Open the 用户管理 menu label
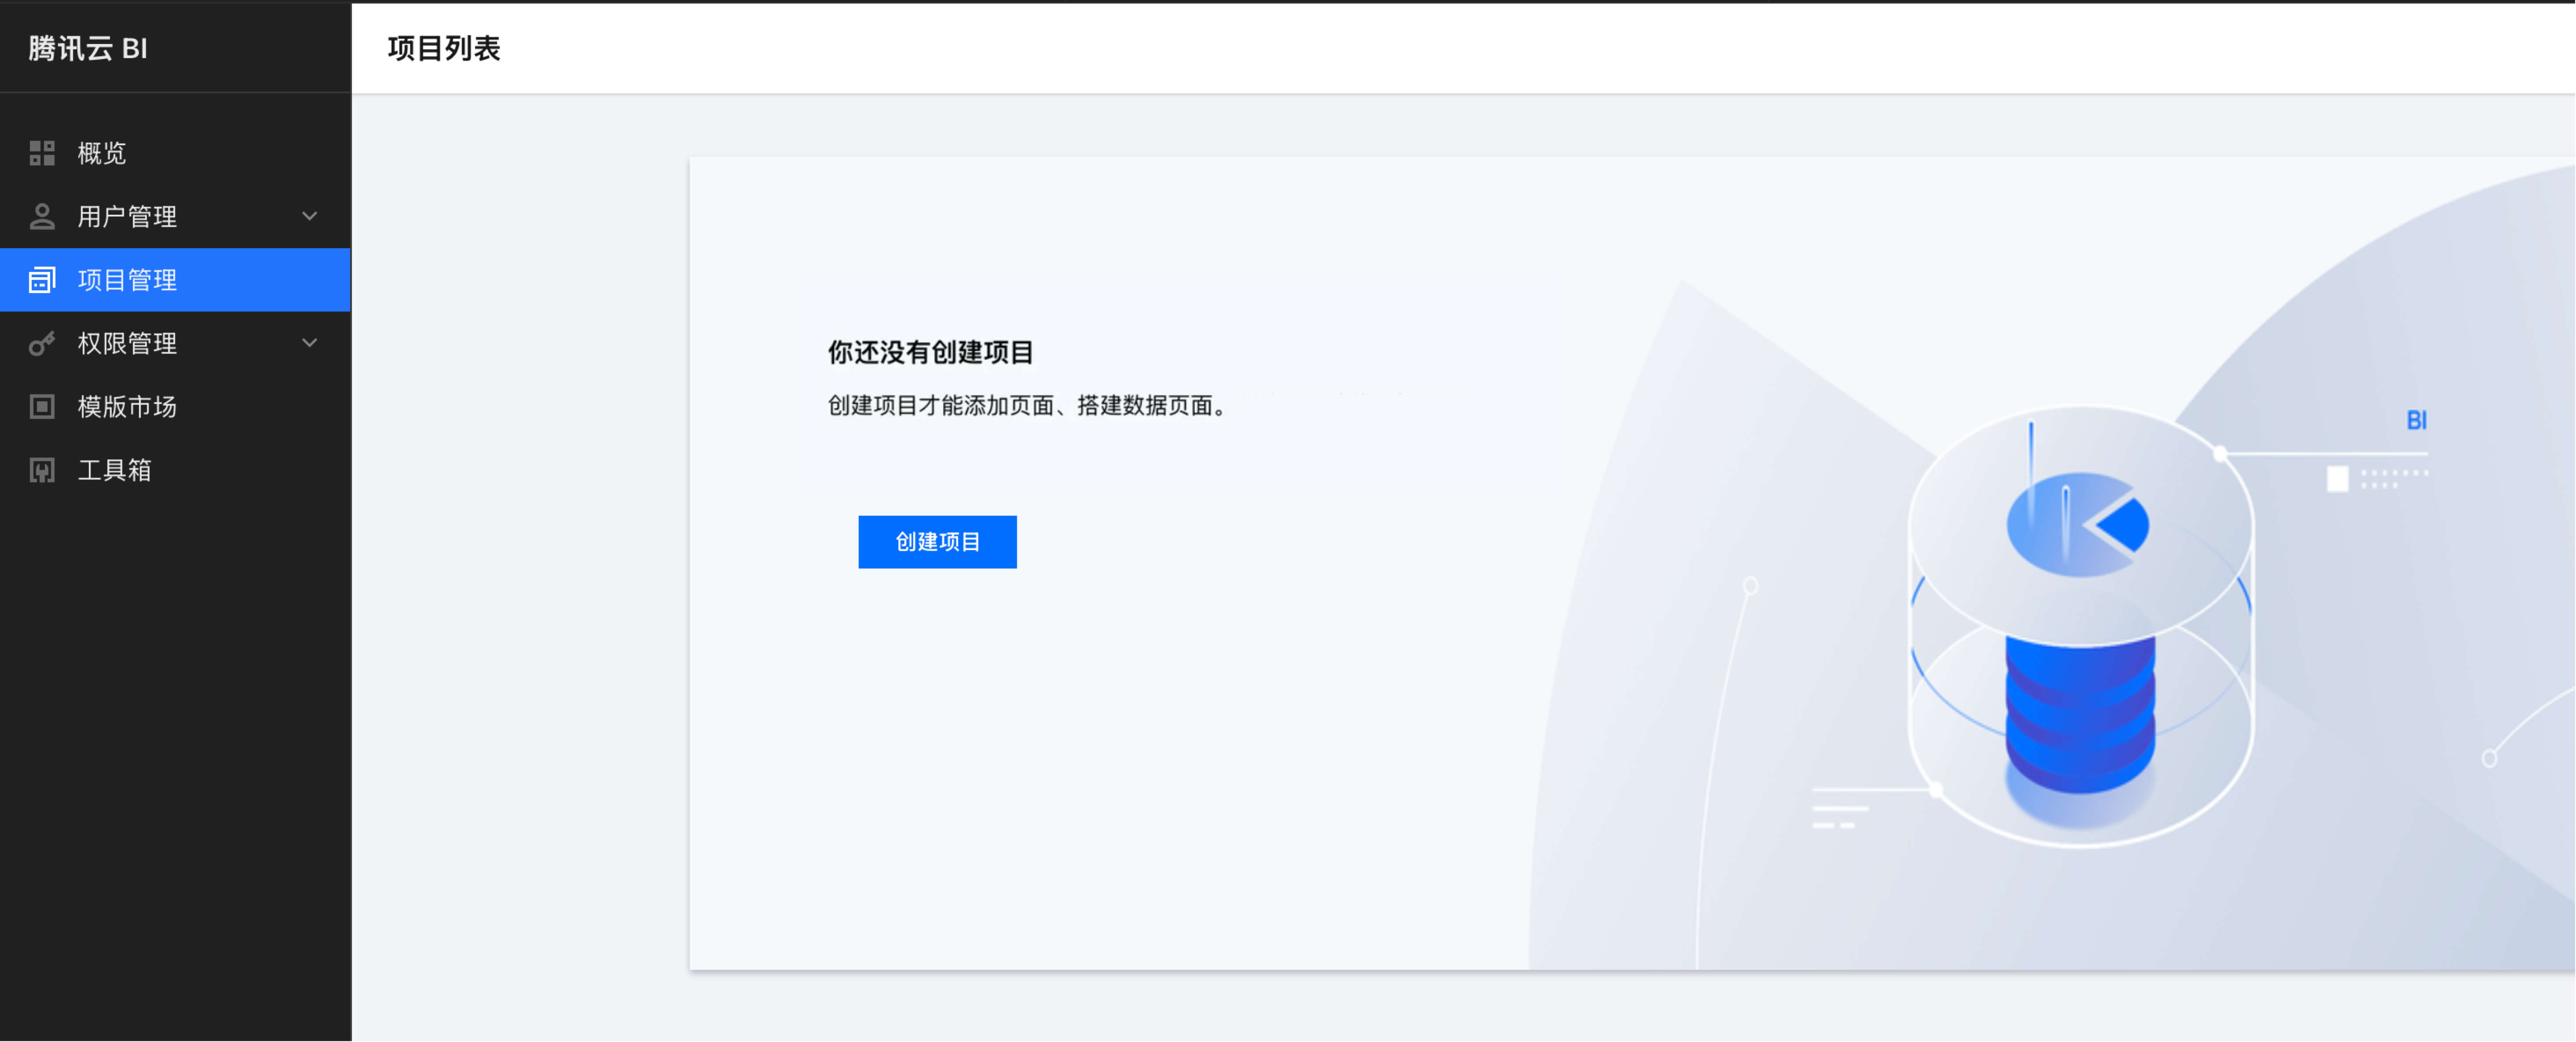 tap(128, 216)
